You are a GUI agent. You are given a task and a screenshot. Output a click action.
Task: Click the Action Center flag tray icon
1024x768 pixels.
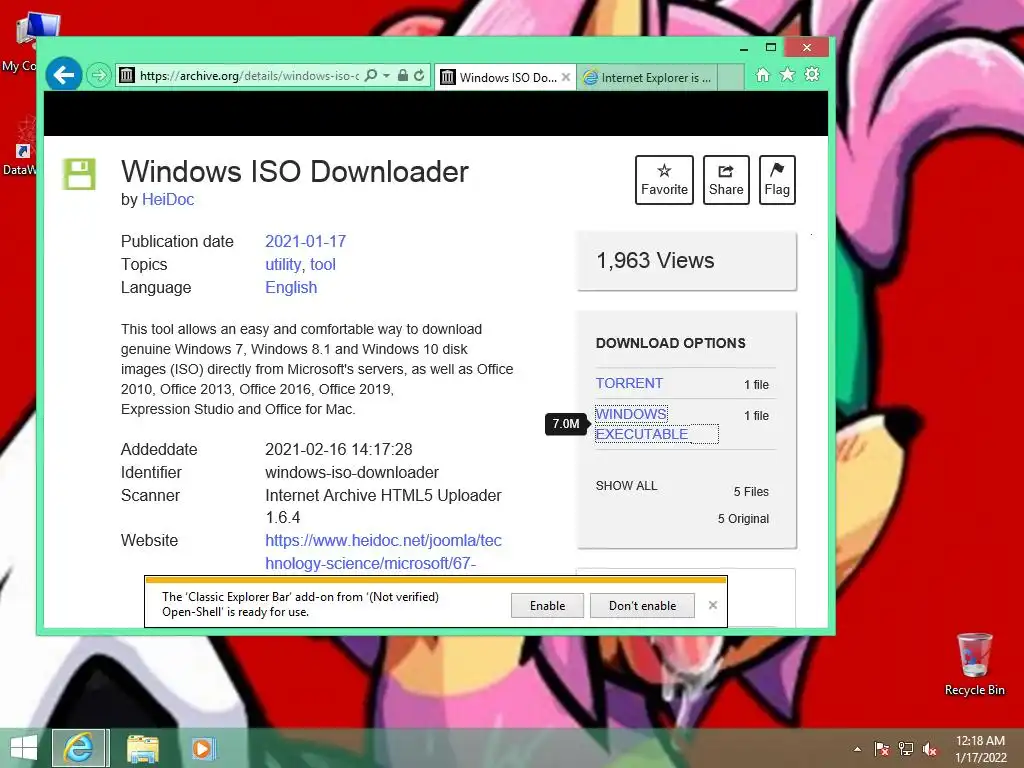pos(882,749)
